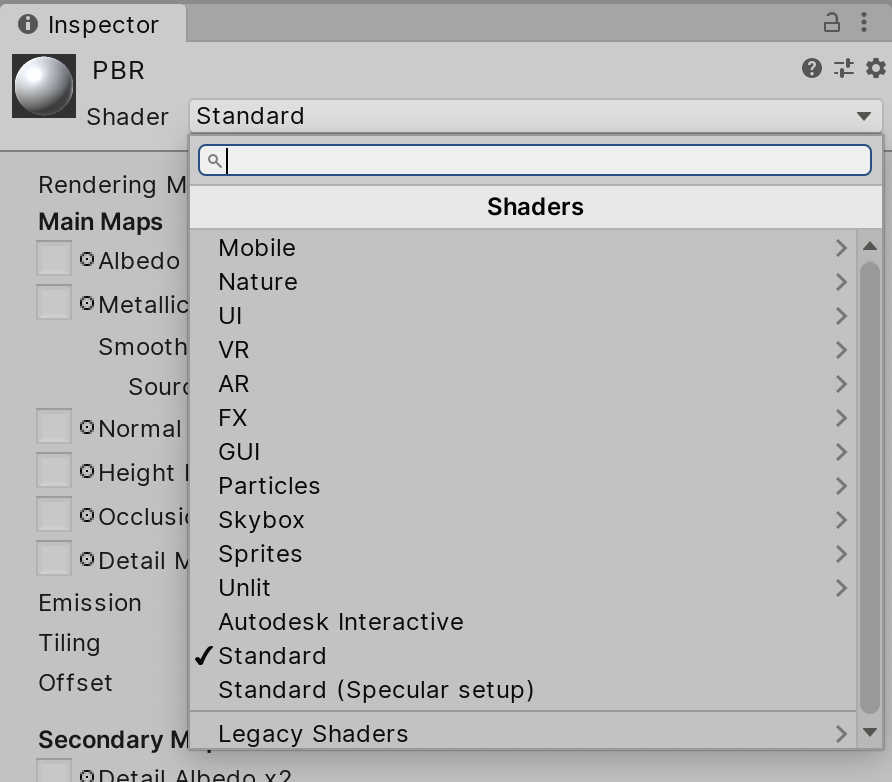Image resolution: width=892 pixels, height=782 pixels.
Task: Open the Normal map object picker circle
Action: pyautogui.click(x=88, y=427)
